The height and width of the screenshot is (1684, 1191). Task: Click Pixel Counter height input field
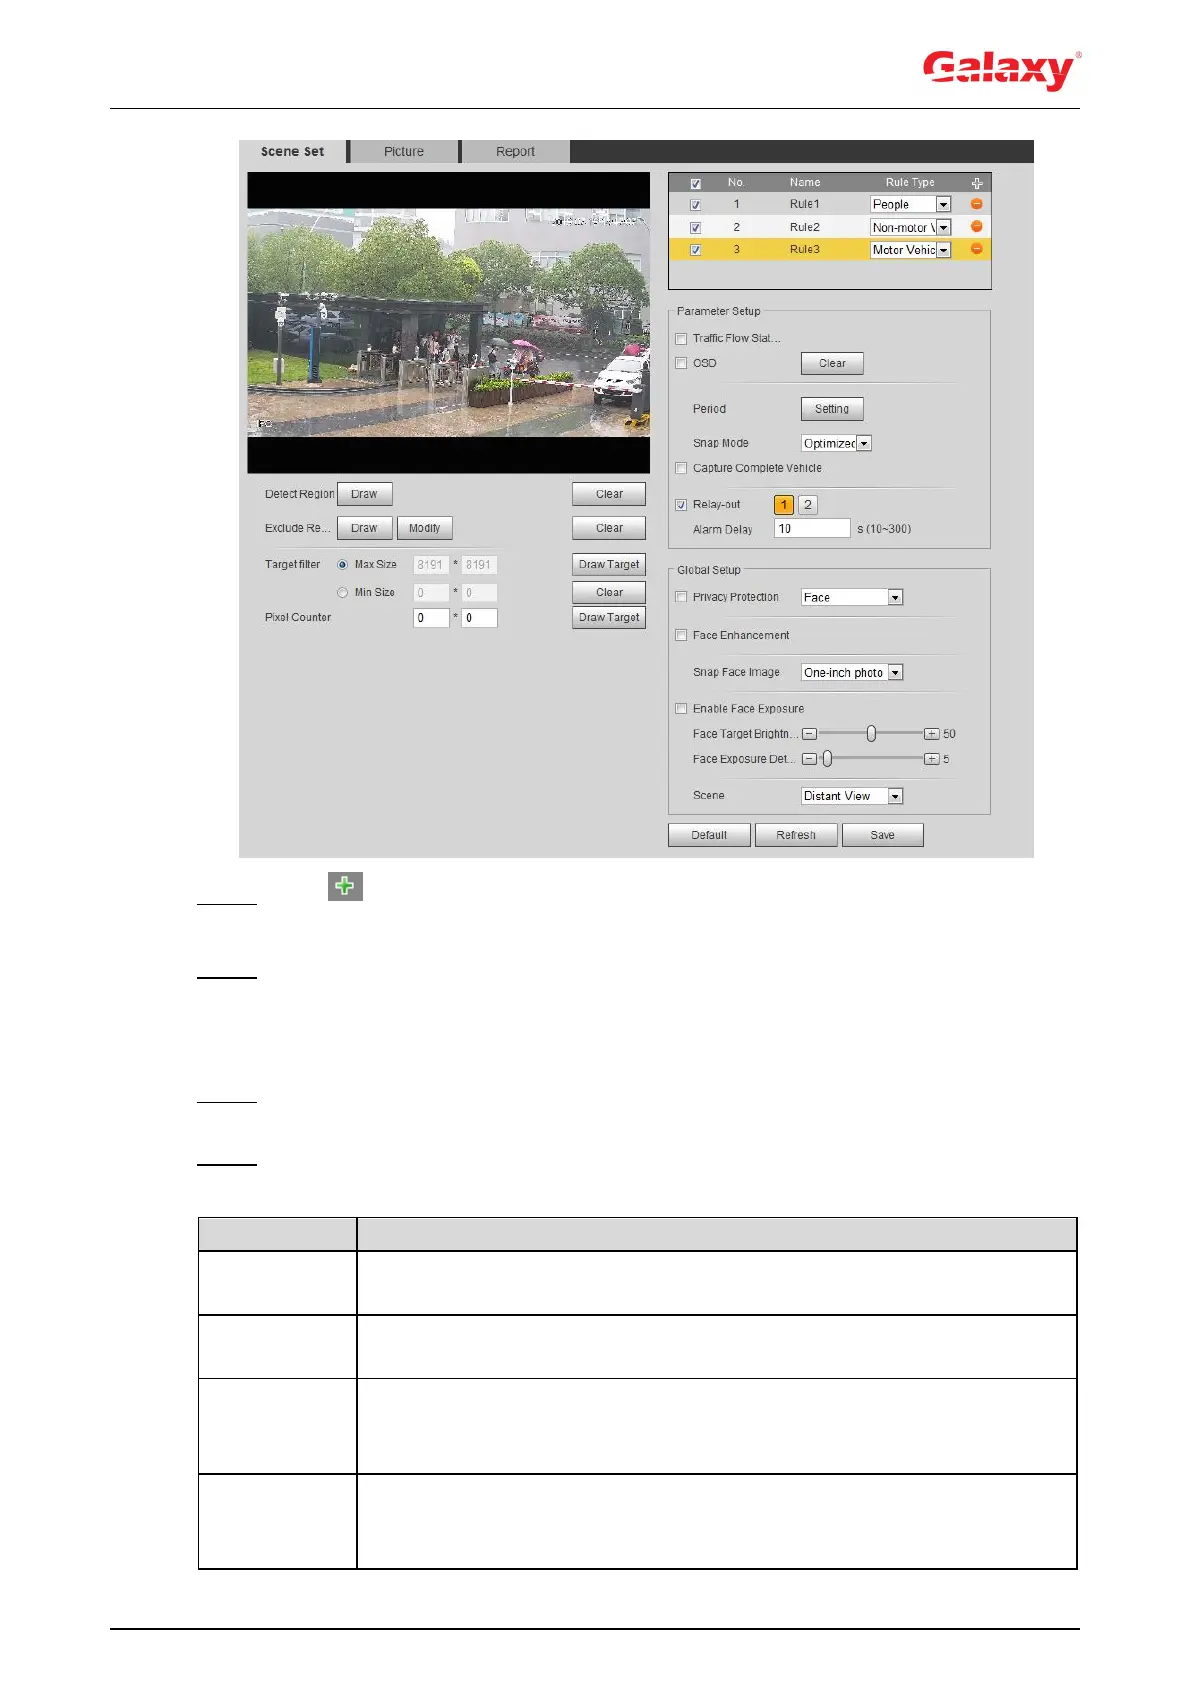pos(479,618)
